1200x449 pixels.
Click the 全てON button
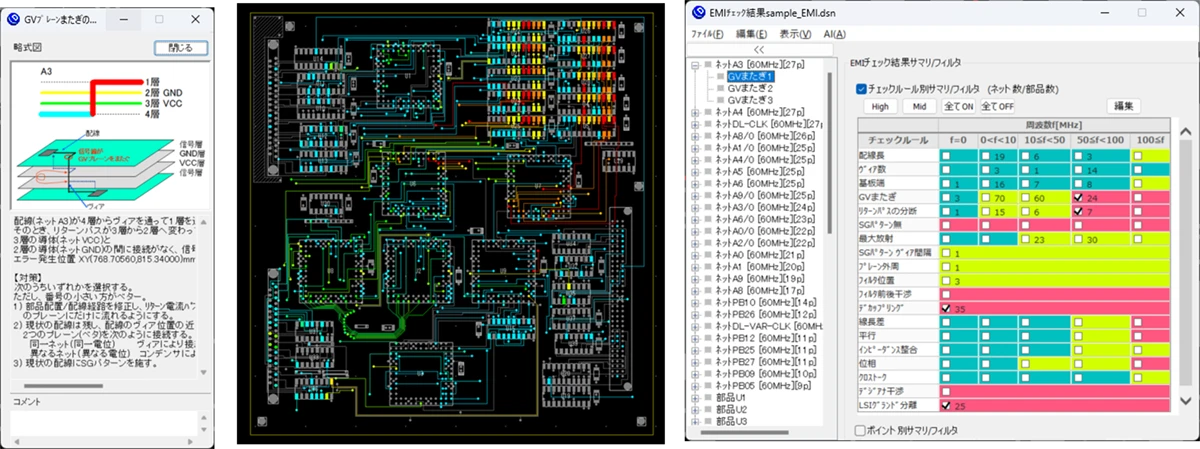click(x=958, y=106)
